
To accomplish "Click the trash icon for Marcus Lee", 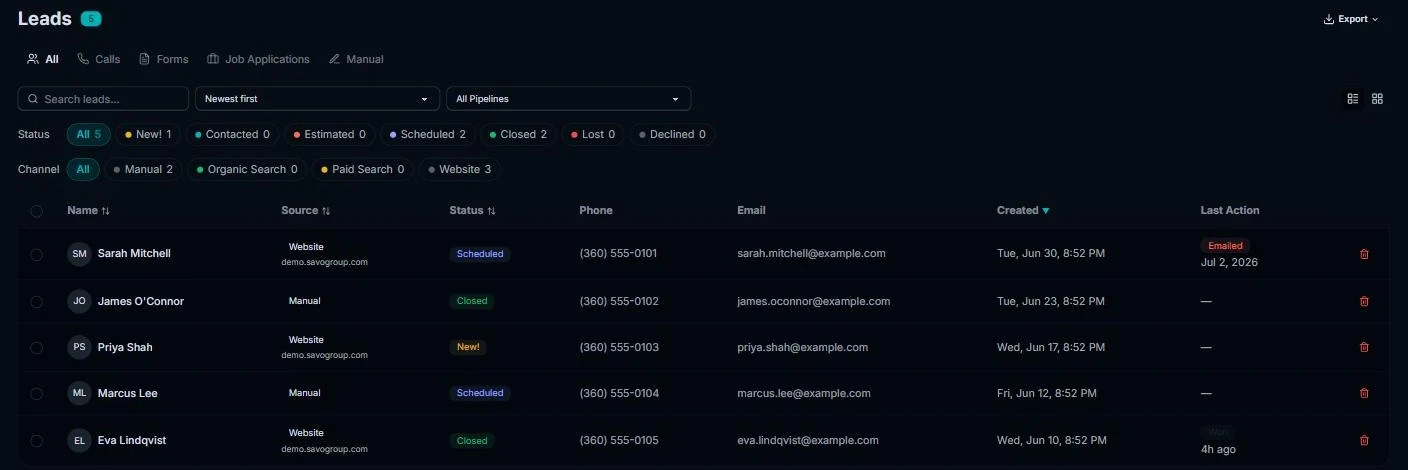I will pyautogui.click(x=1364, y=393).
